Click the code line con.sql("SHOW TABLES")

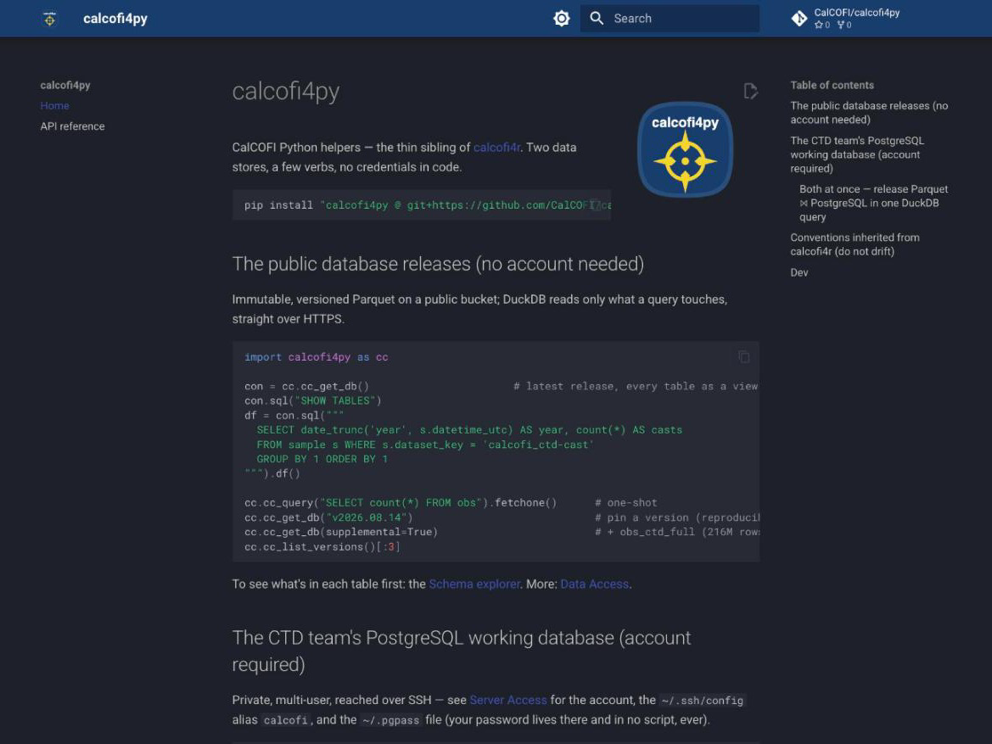tap(313, 400)
